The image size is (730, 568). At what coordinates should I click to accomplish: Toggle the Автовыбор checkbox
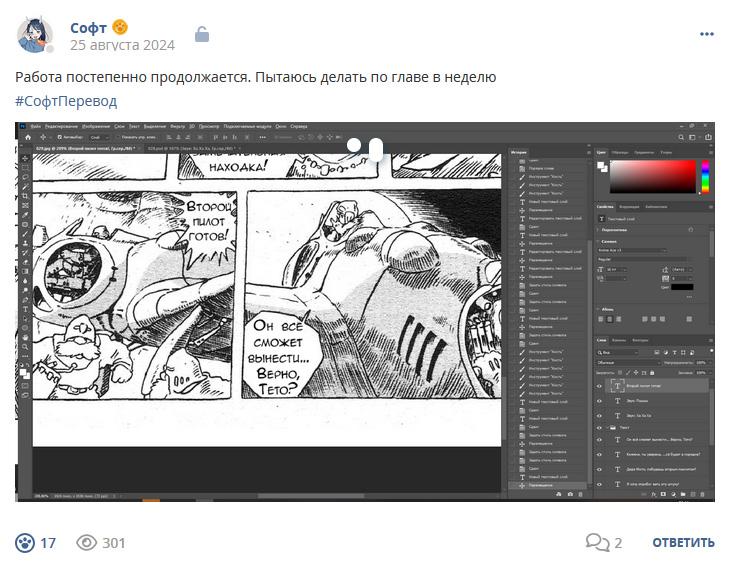60,137
